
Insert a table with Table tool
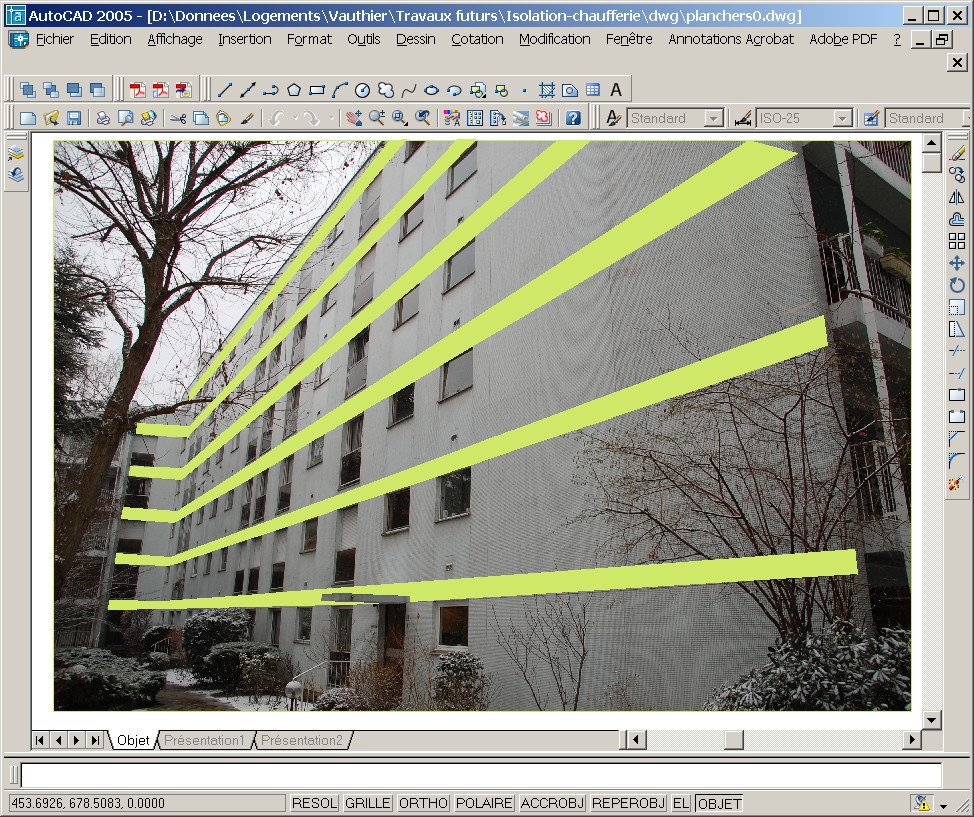(x=593, y=90)
